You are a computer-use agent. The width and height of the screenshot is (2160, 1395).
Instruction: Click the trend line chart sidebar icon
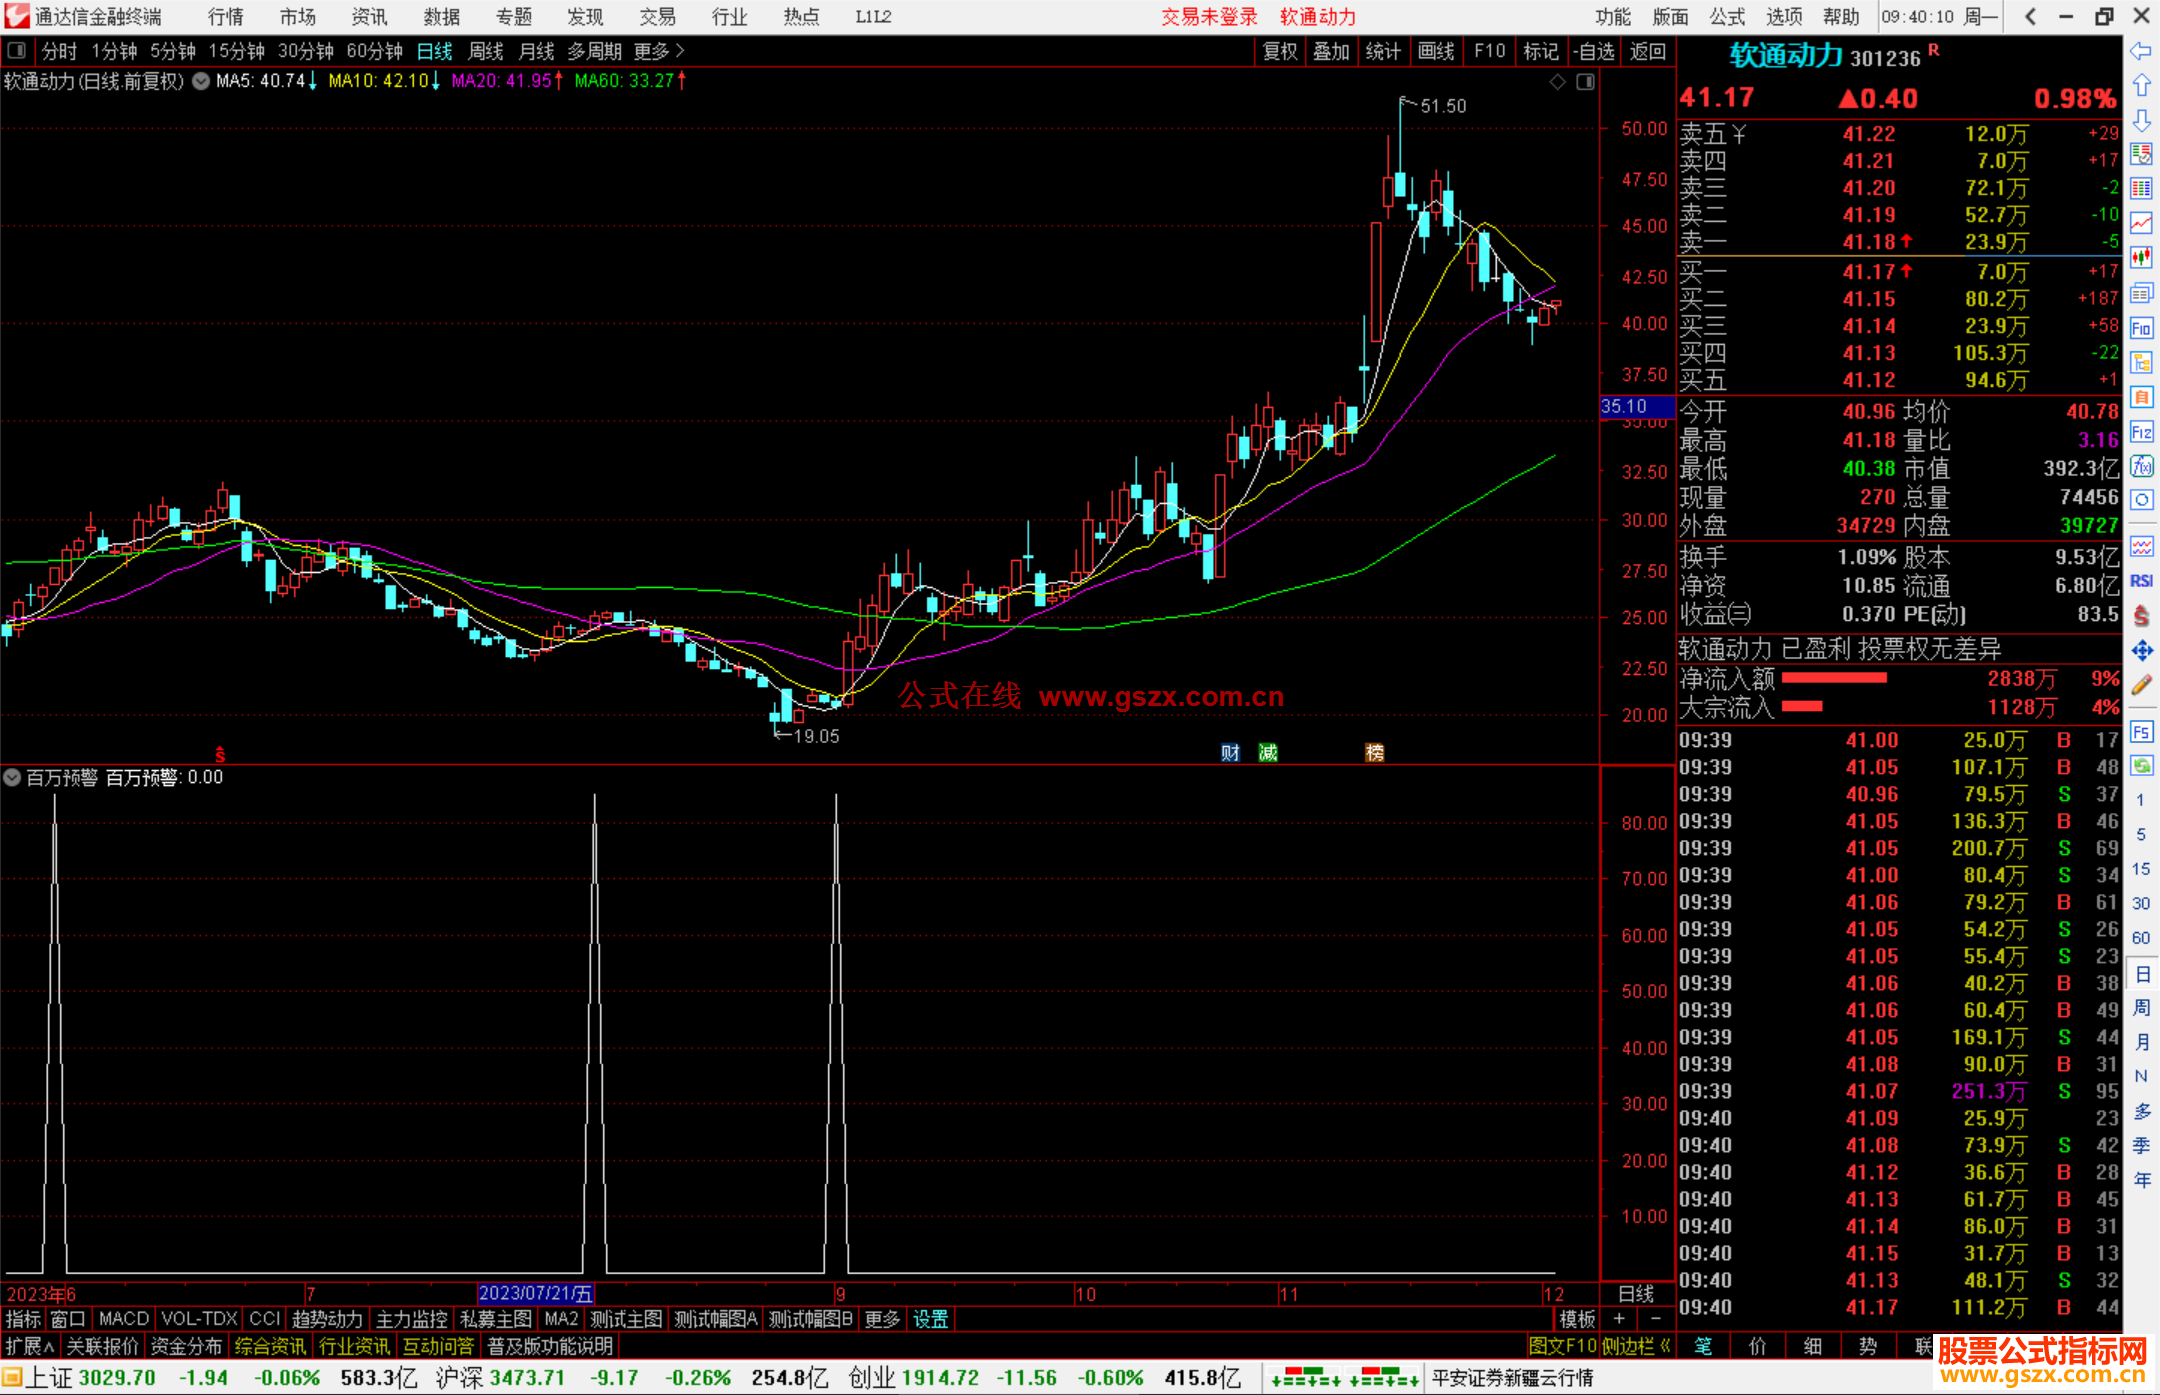coord(2141,223)
